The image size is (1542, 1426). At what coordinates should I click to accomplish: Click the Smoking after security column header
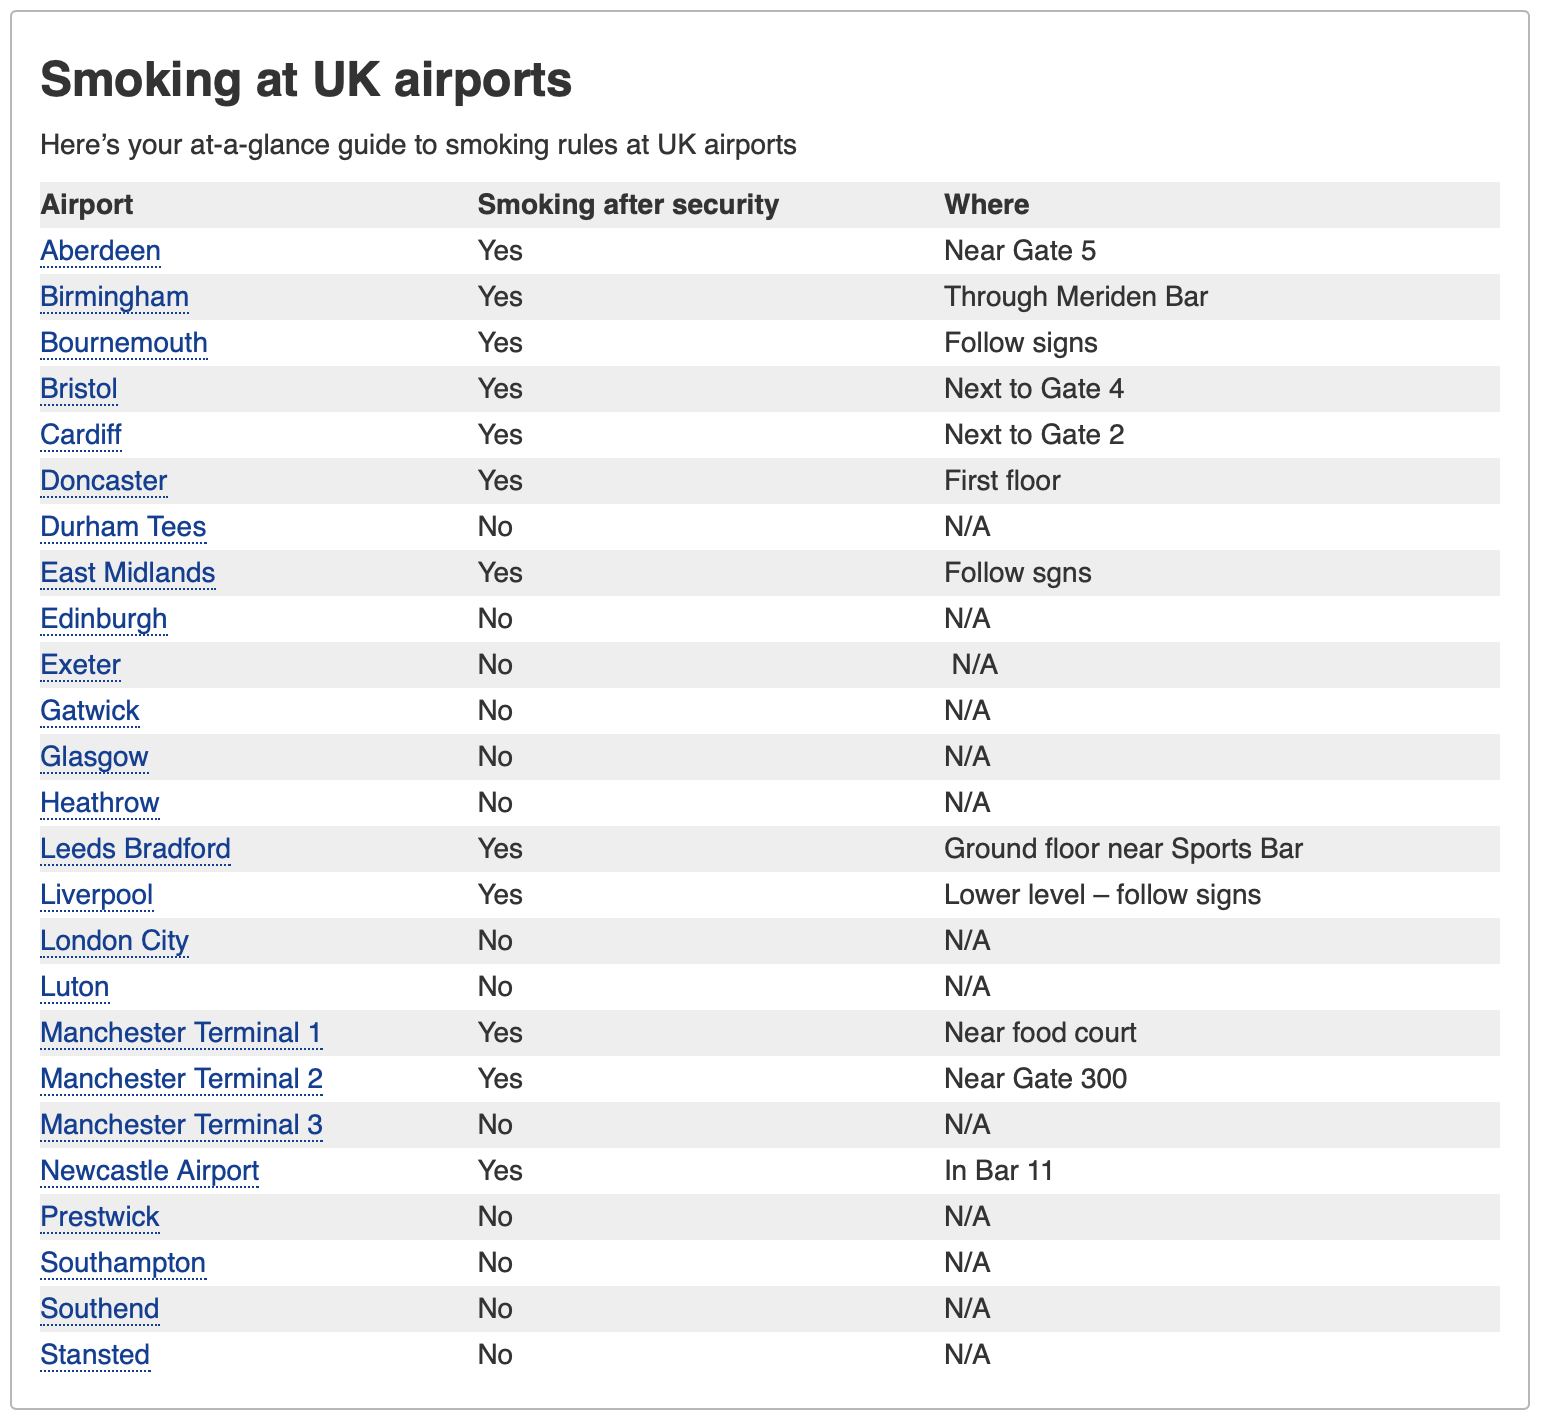click(x=627, y=204)
